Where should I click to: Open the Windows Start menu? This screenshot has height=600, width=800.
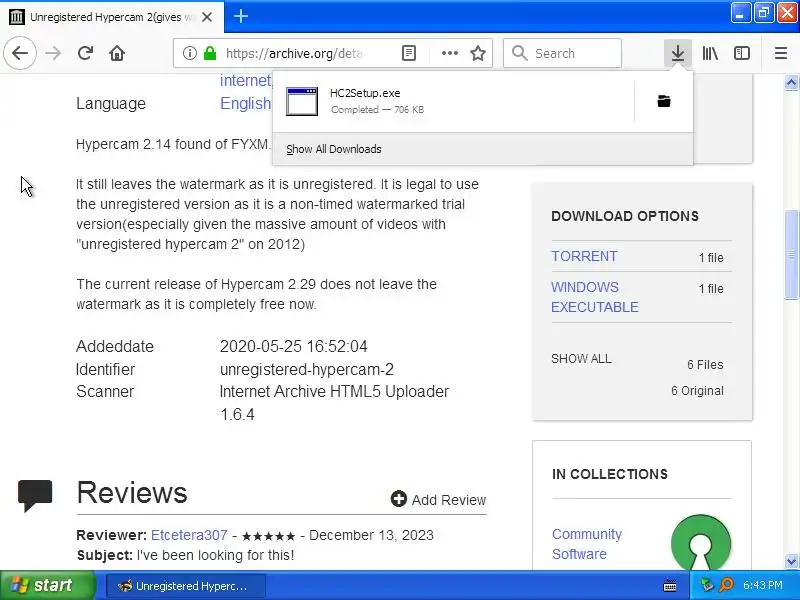tap(48, 585)
